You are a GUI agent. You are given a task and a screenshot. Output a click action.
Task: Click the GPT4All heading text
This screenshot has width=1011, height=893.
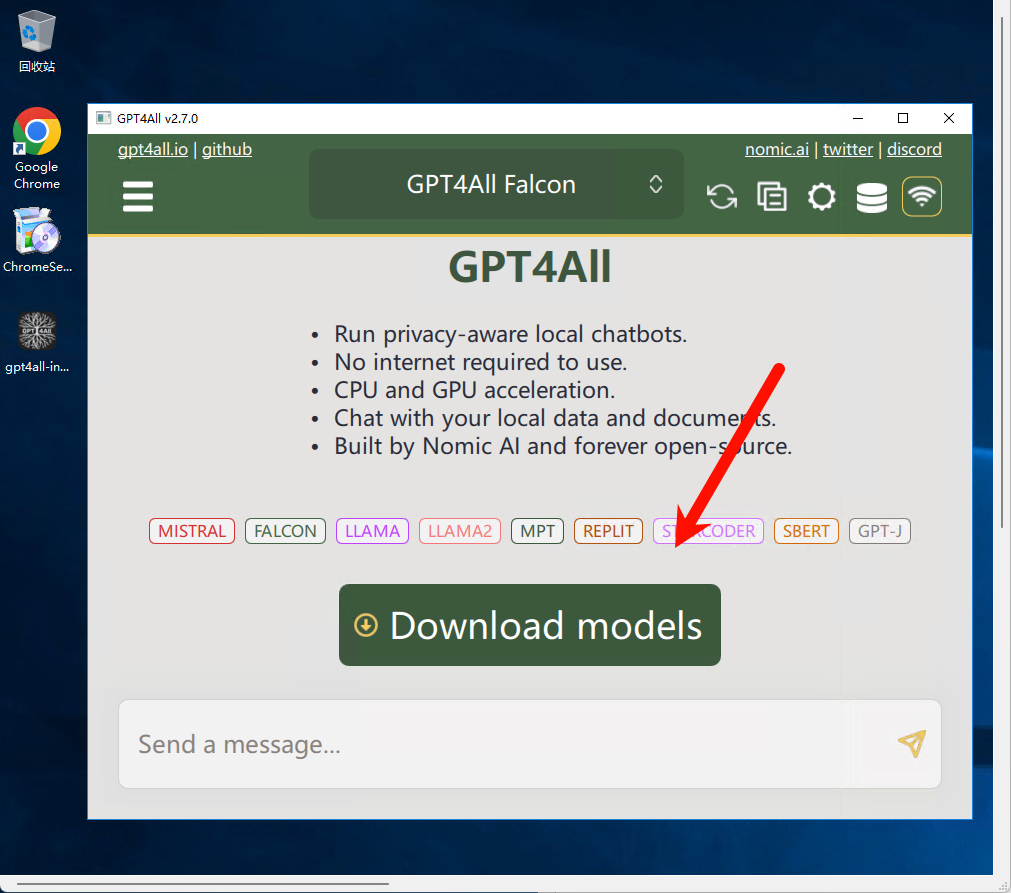pyautogui.click(x=529, y=267)
